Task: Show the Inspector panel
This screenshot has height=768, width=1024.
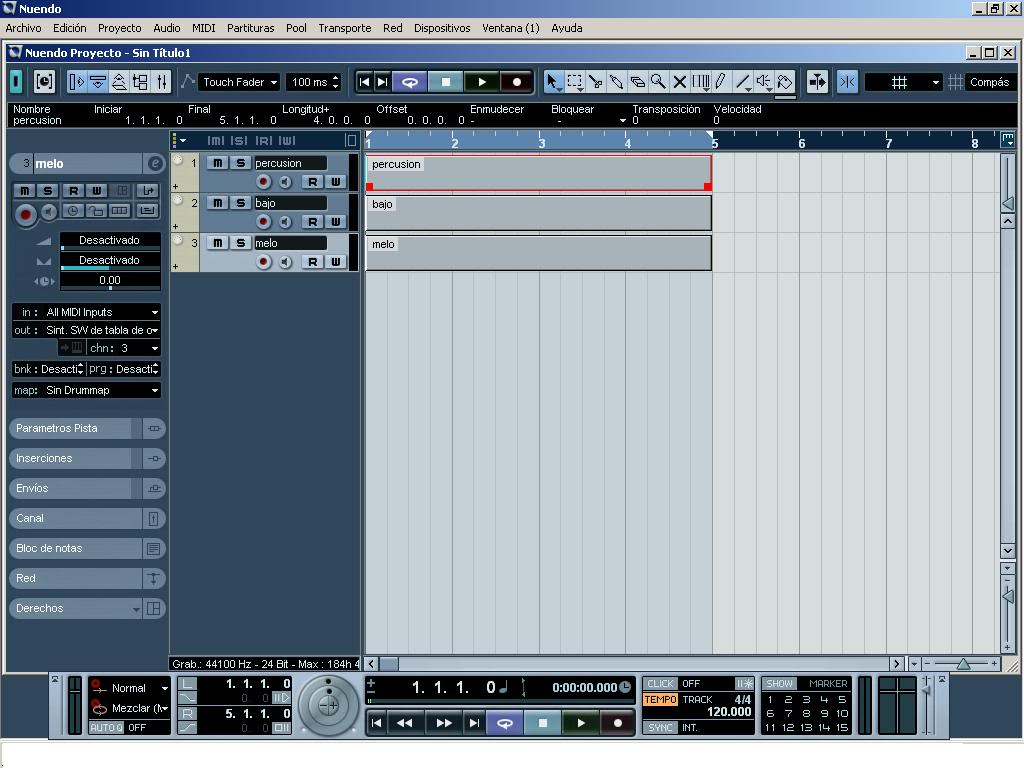Action: (x=76, y=82)
